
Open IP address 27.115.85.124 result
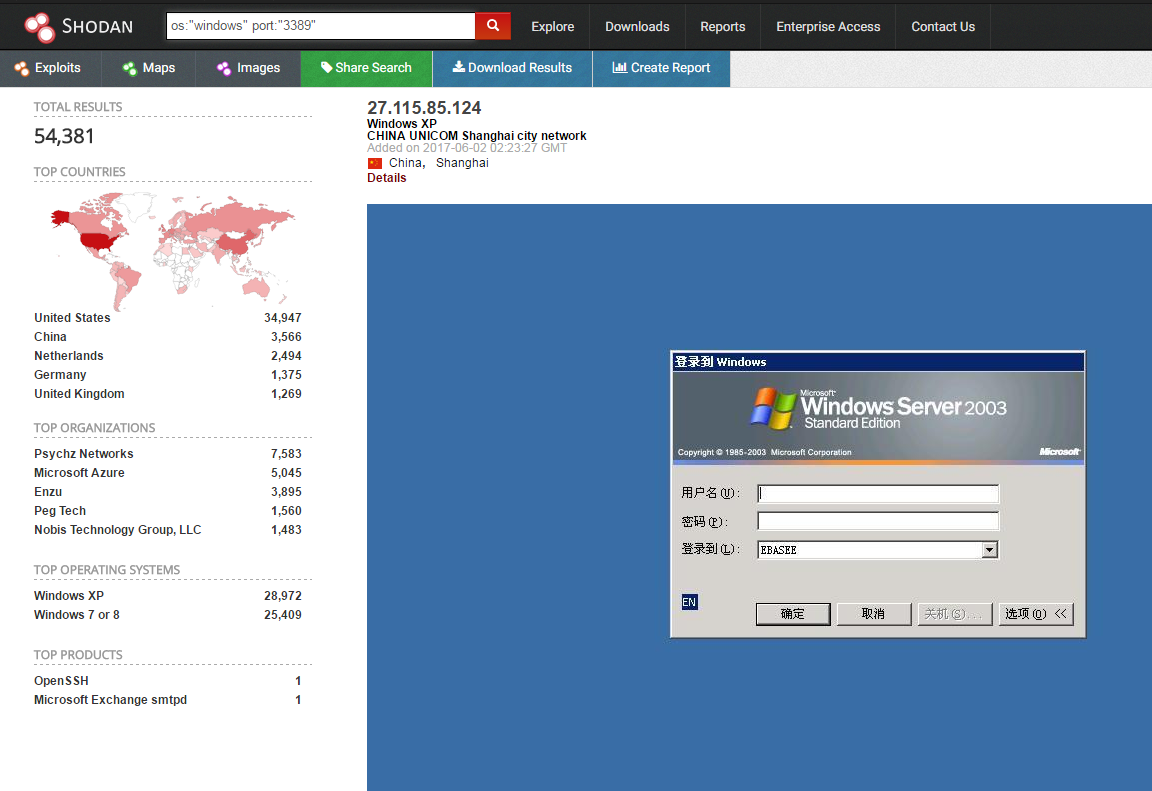pyautogui.click(x=424, y=108)
